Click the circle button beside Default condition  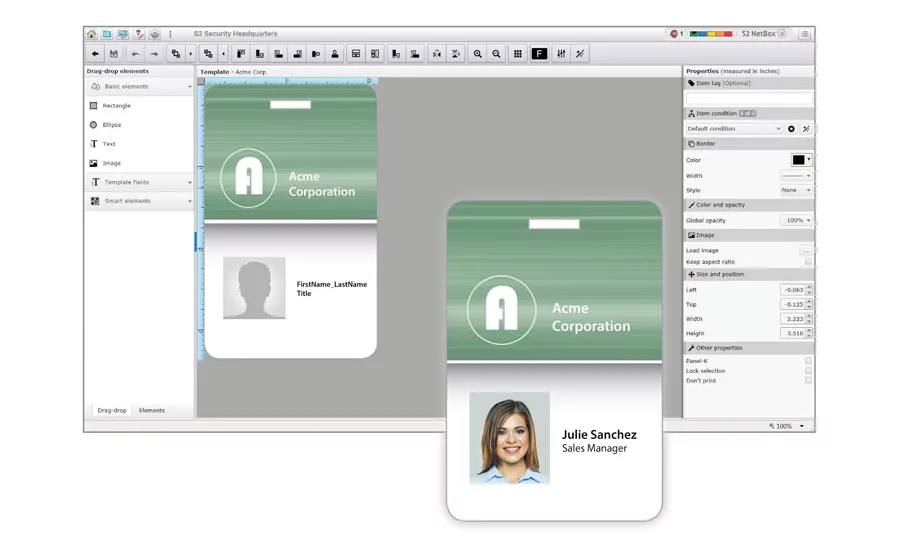(792, 129)
